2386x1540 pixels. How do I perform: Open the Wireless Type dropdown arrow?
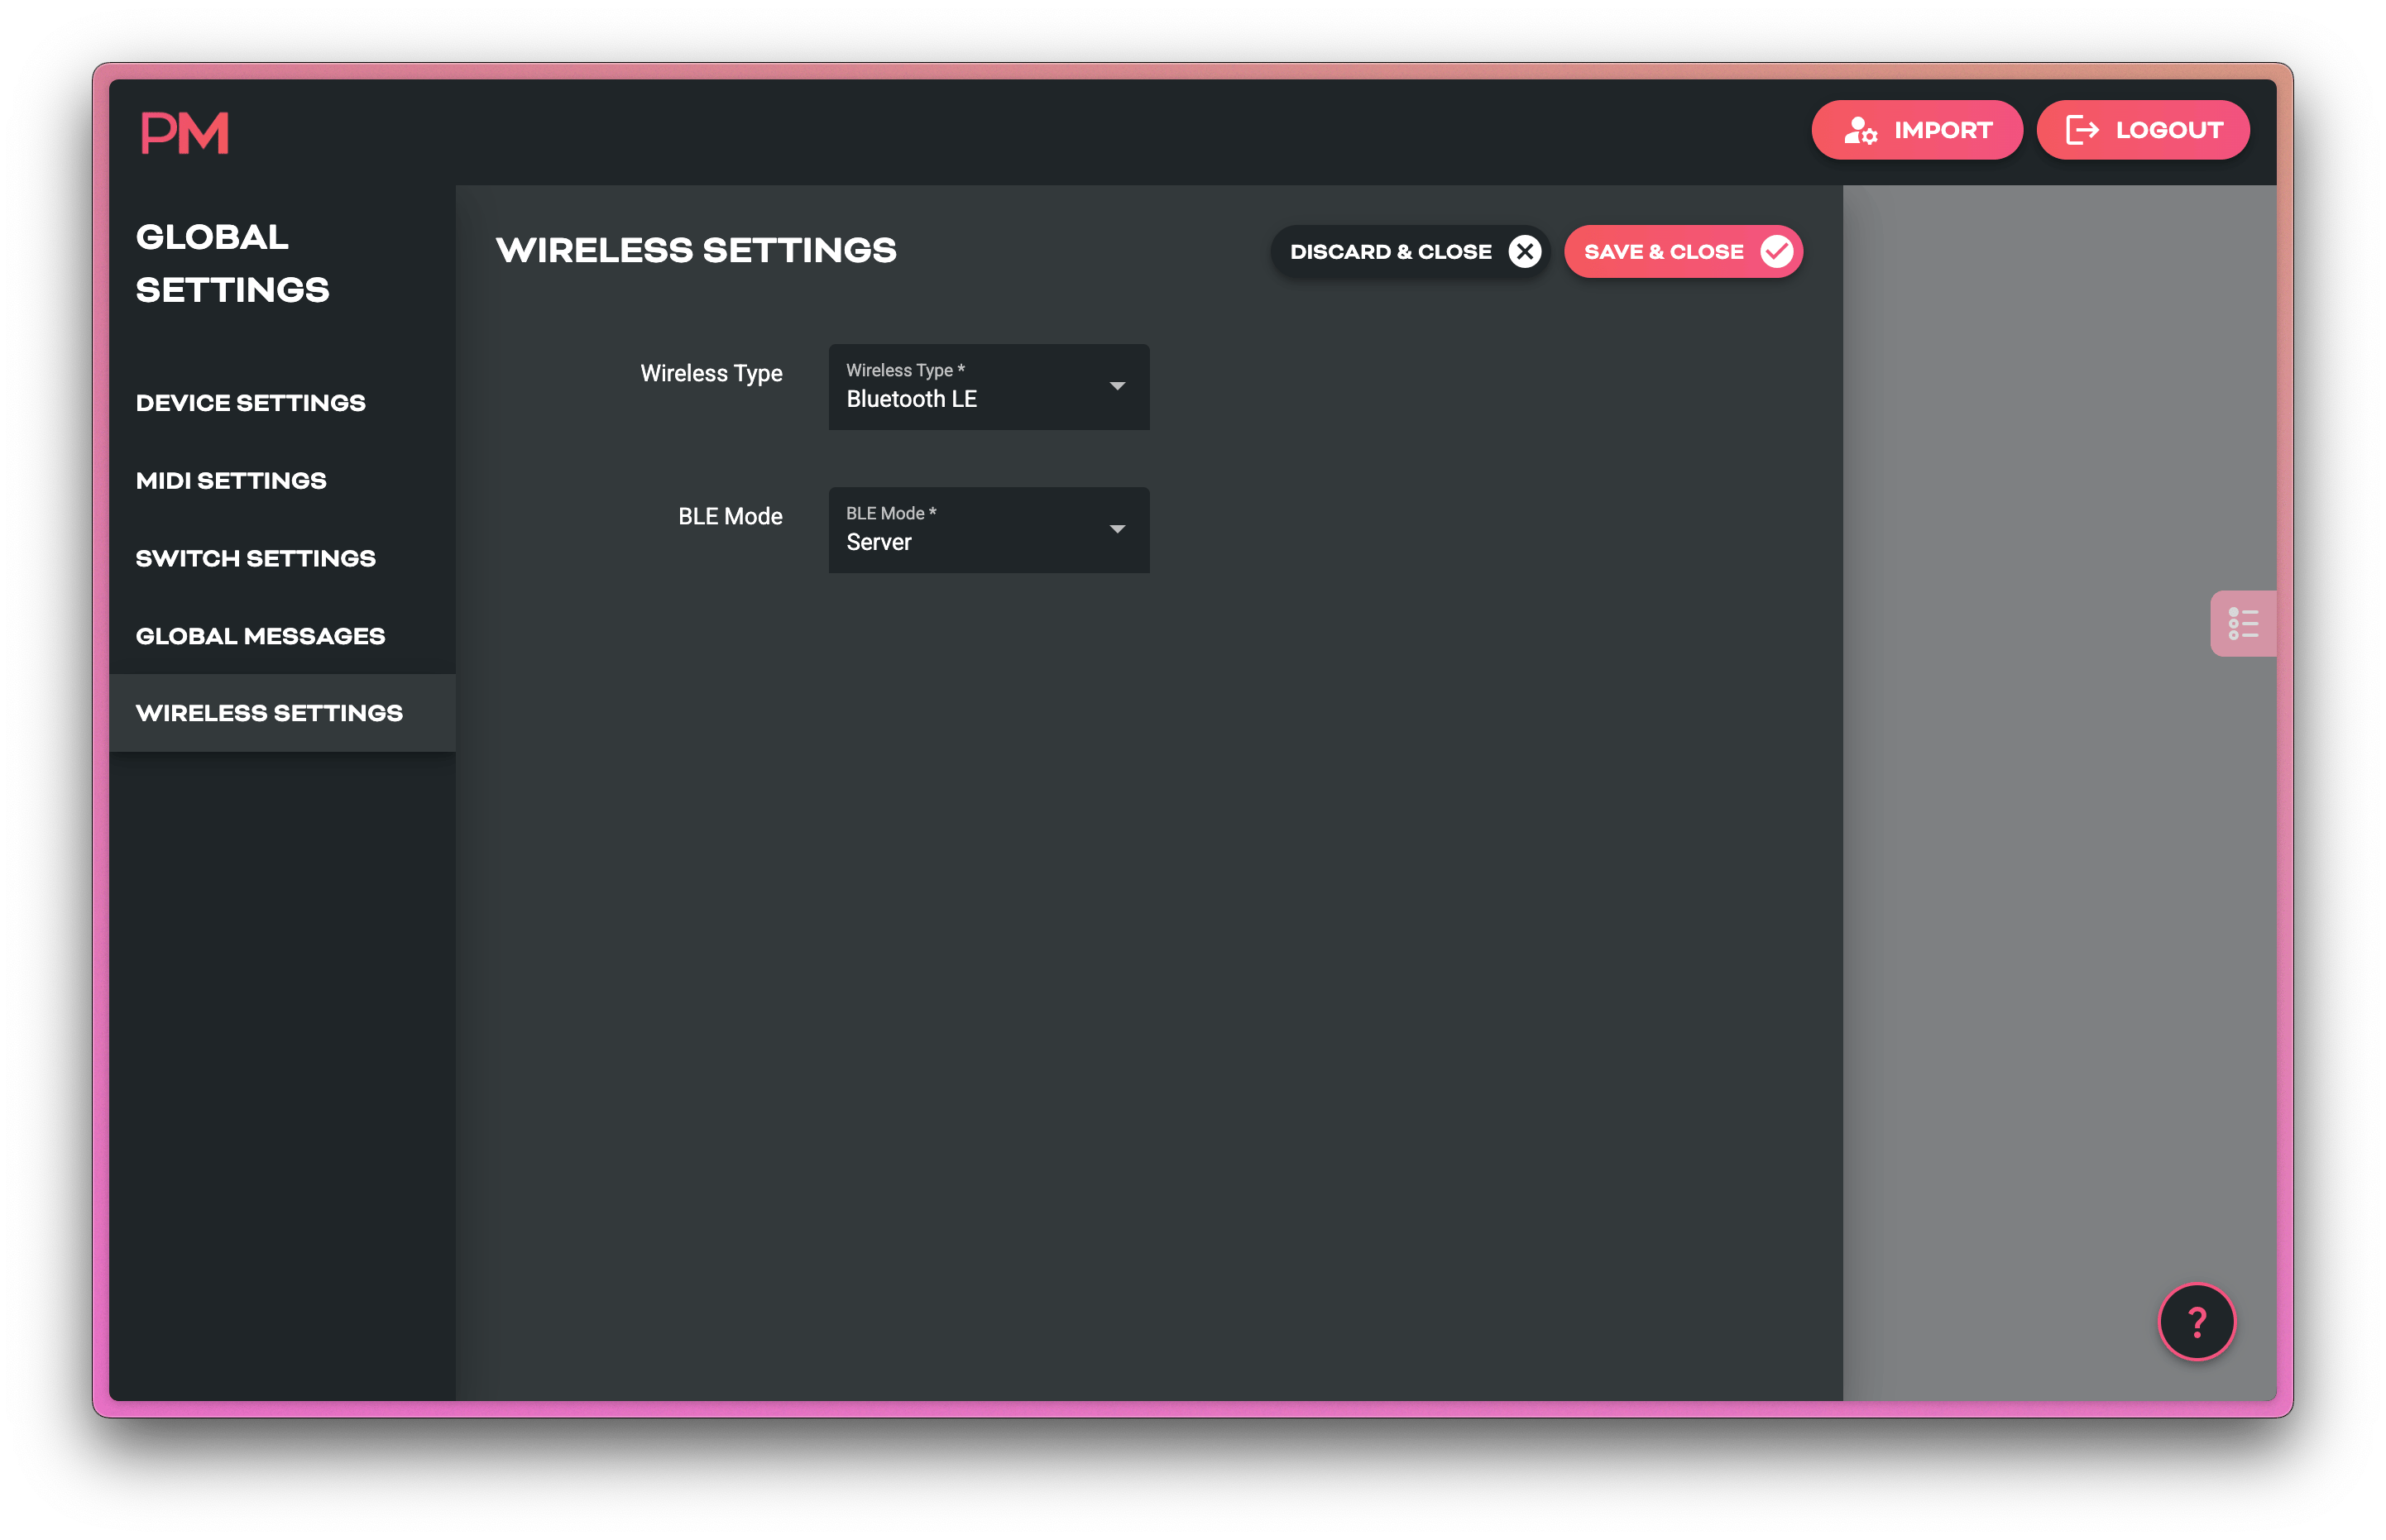1118,386
